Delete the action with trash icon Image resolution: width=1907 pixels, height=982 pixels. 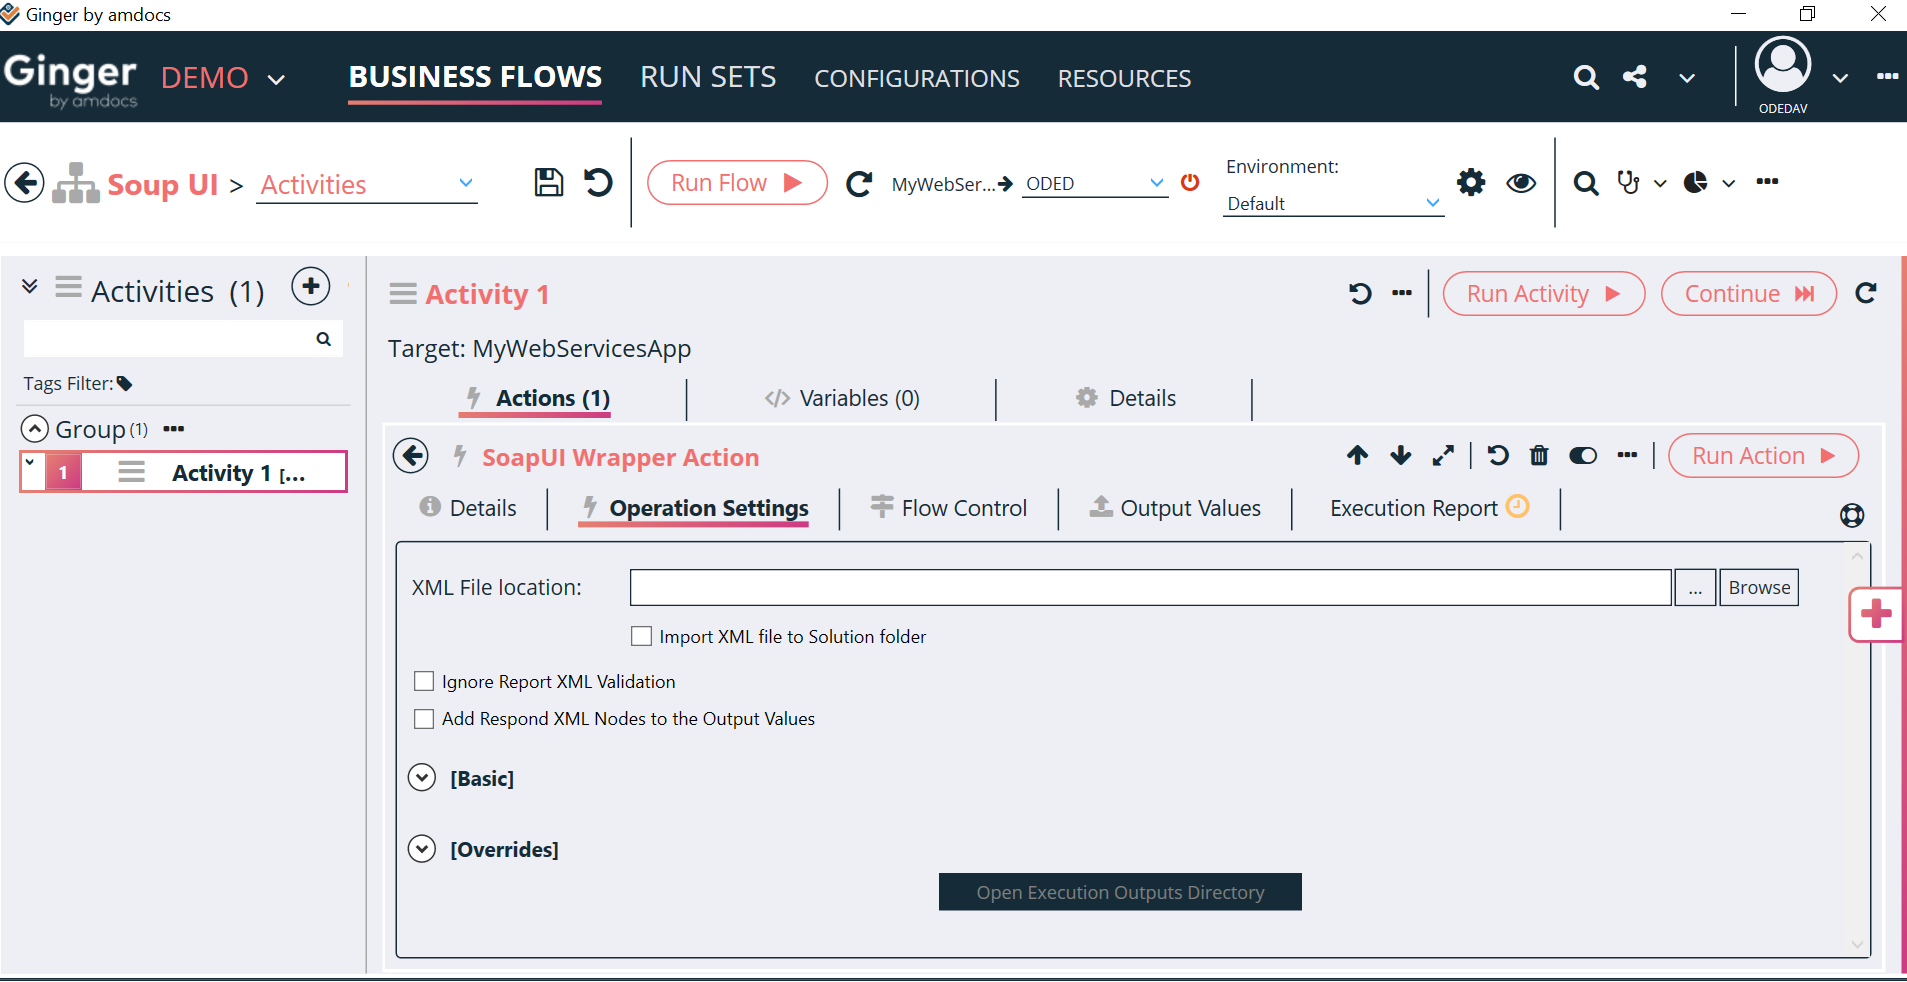click(1539, 456)
